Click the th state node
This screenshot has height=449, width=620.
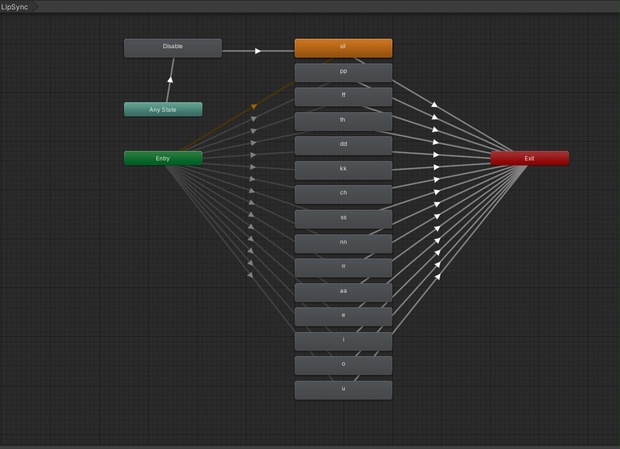coord(343,121)
